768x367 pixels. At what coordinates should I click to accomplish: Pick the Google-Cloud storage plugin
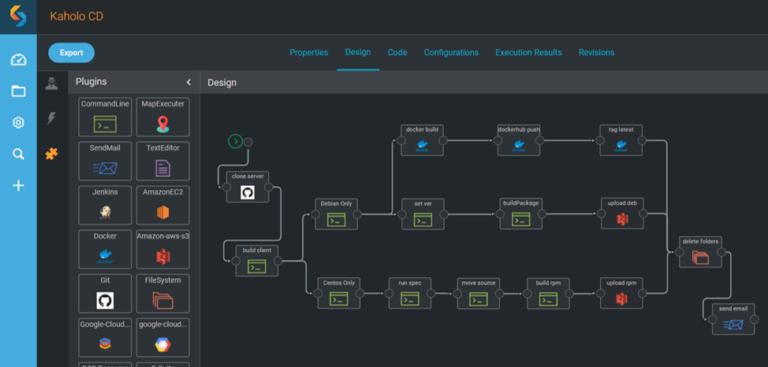pyautogui.click(x=105, y=338)
